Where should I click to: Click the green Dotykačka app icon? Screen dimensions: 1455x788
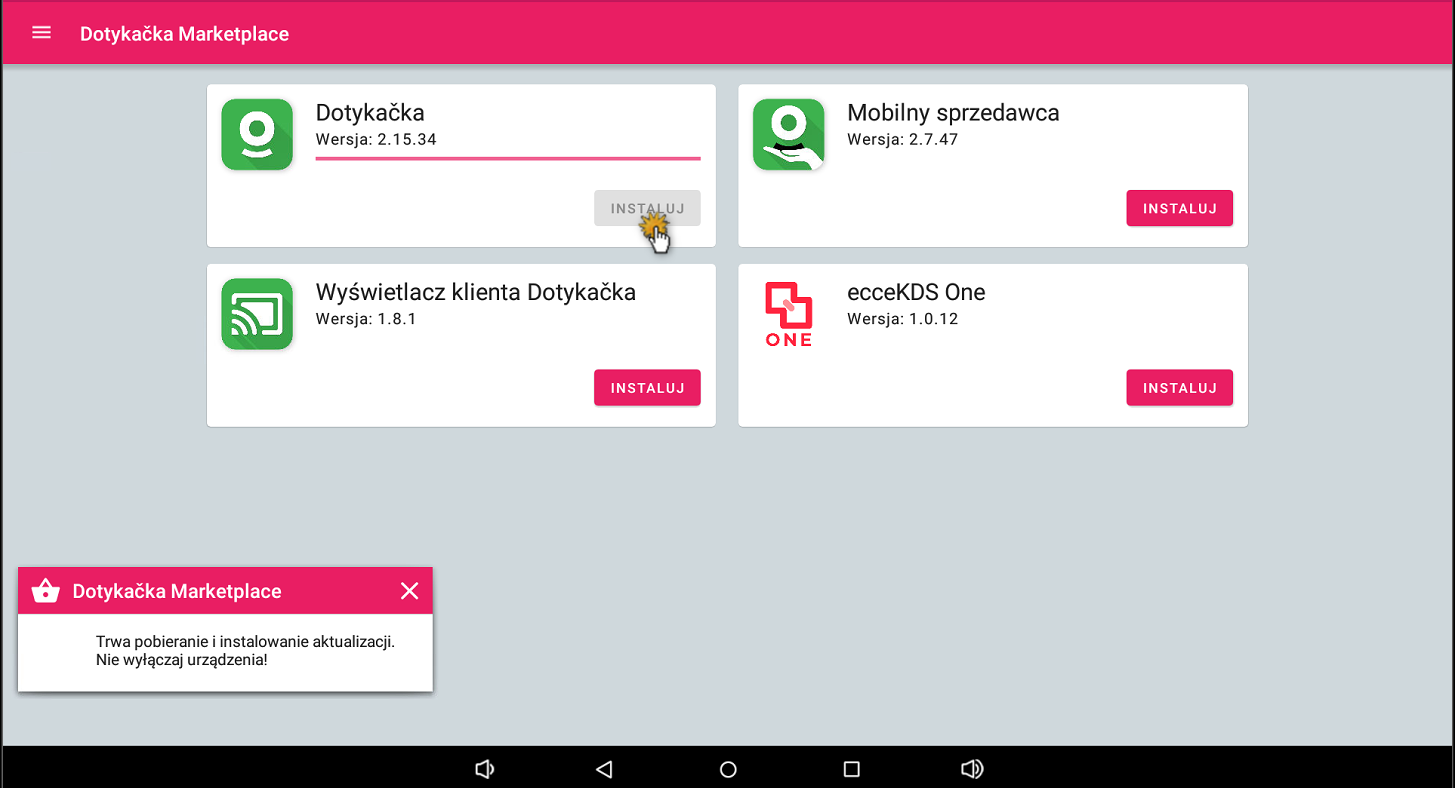[x=257, y=134]
